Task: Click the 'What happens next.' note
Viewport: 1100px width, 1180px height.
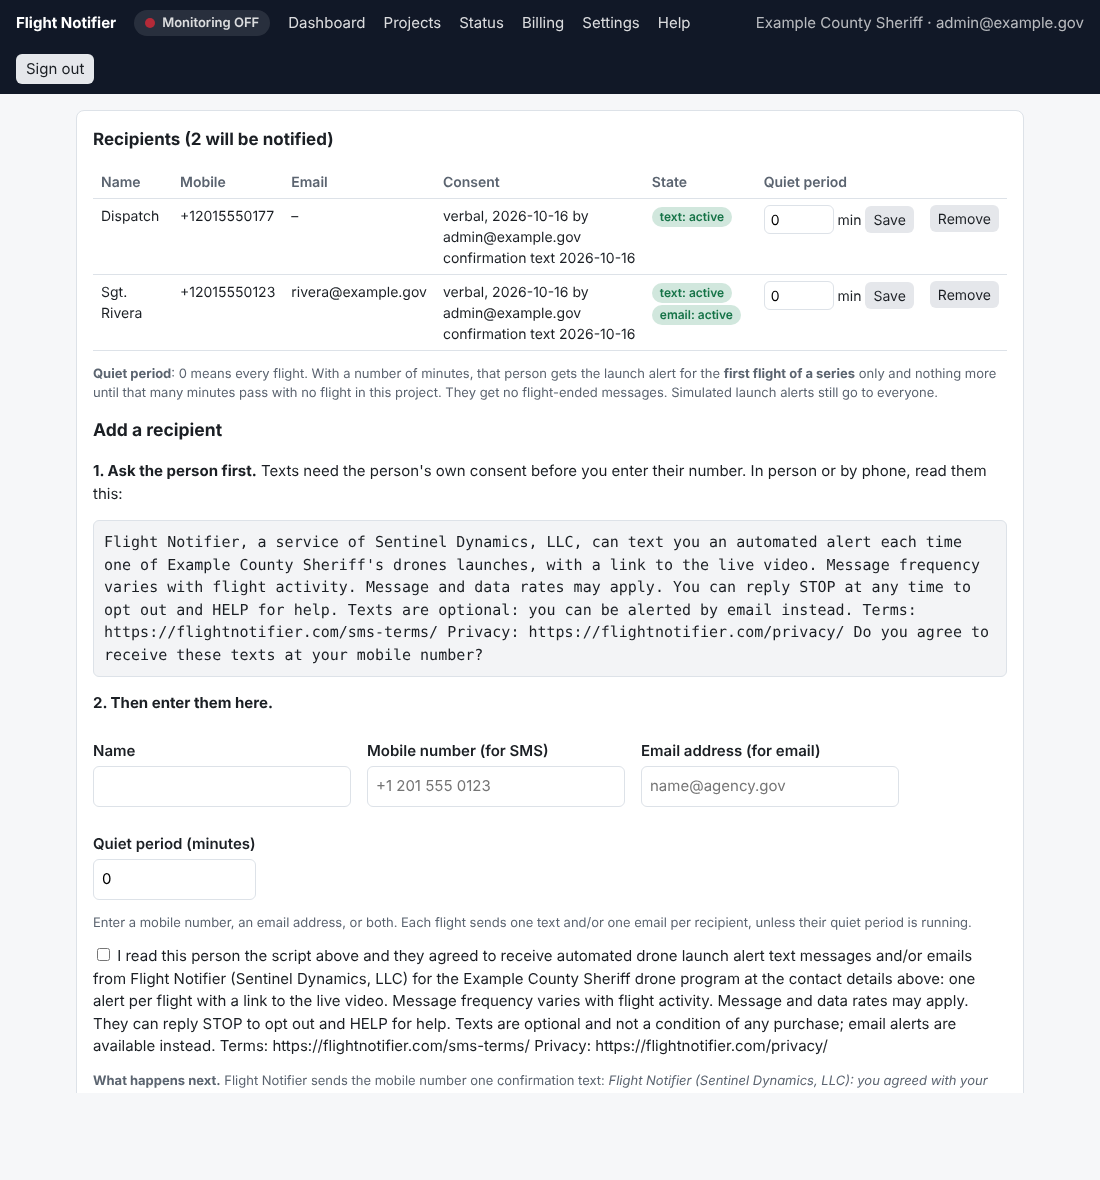Action: click(156, 1081)
